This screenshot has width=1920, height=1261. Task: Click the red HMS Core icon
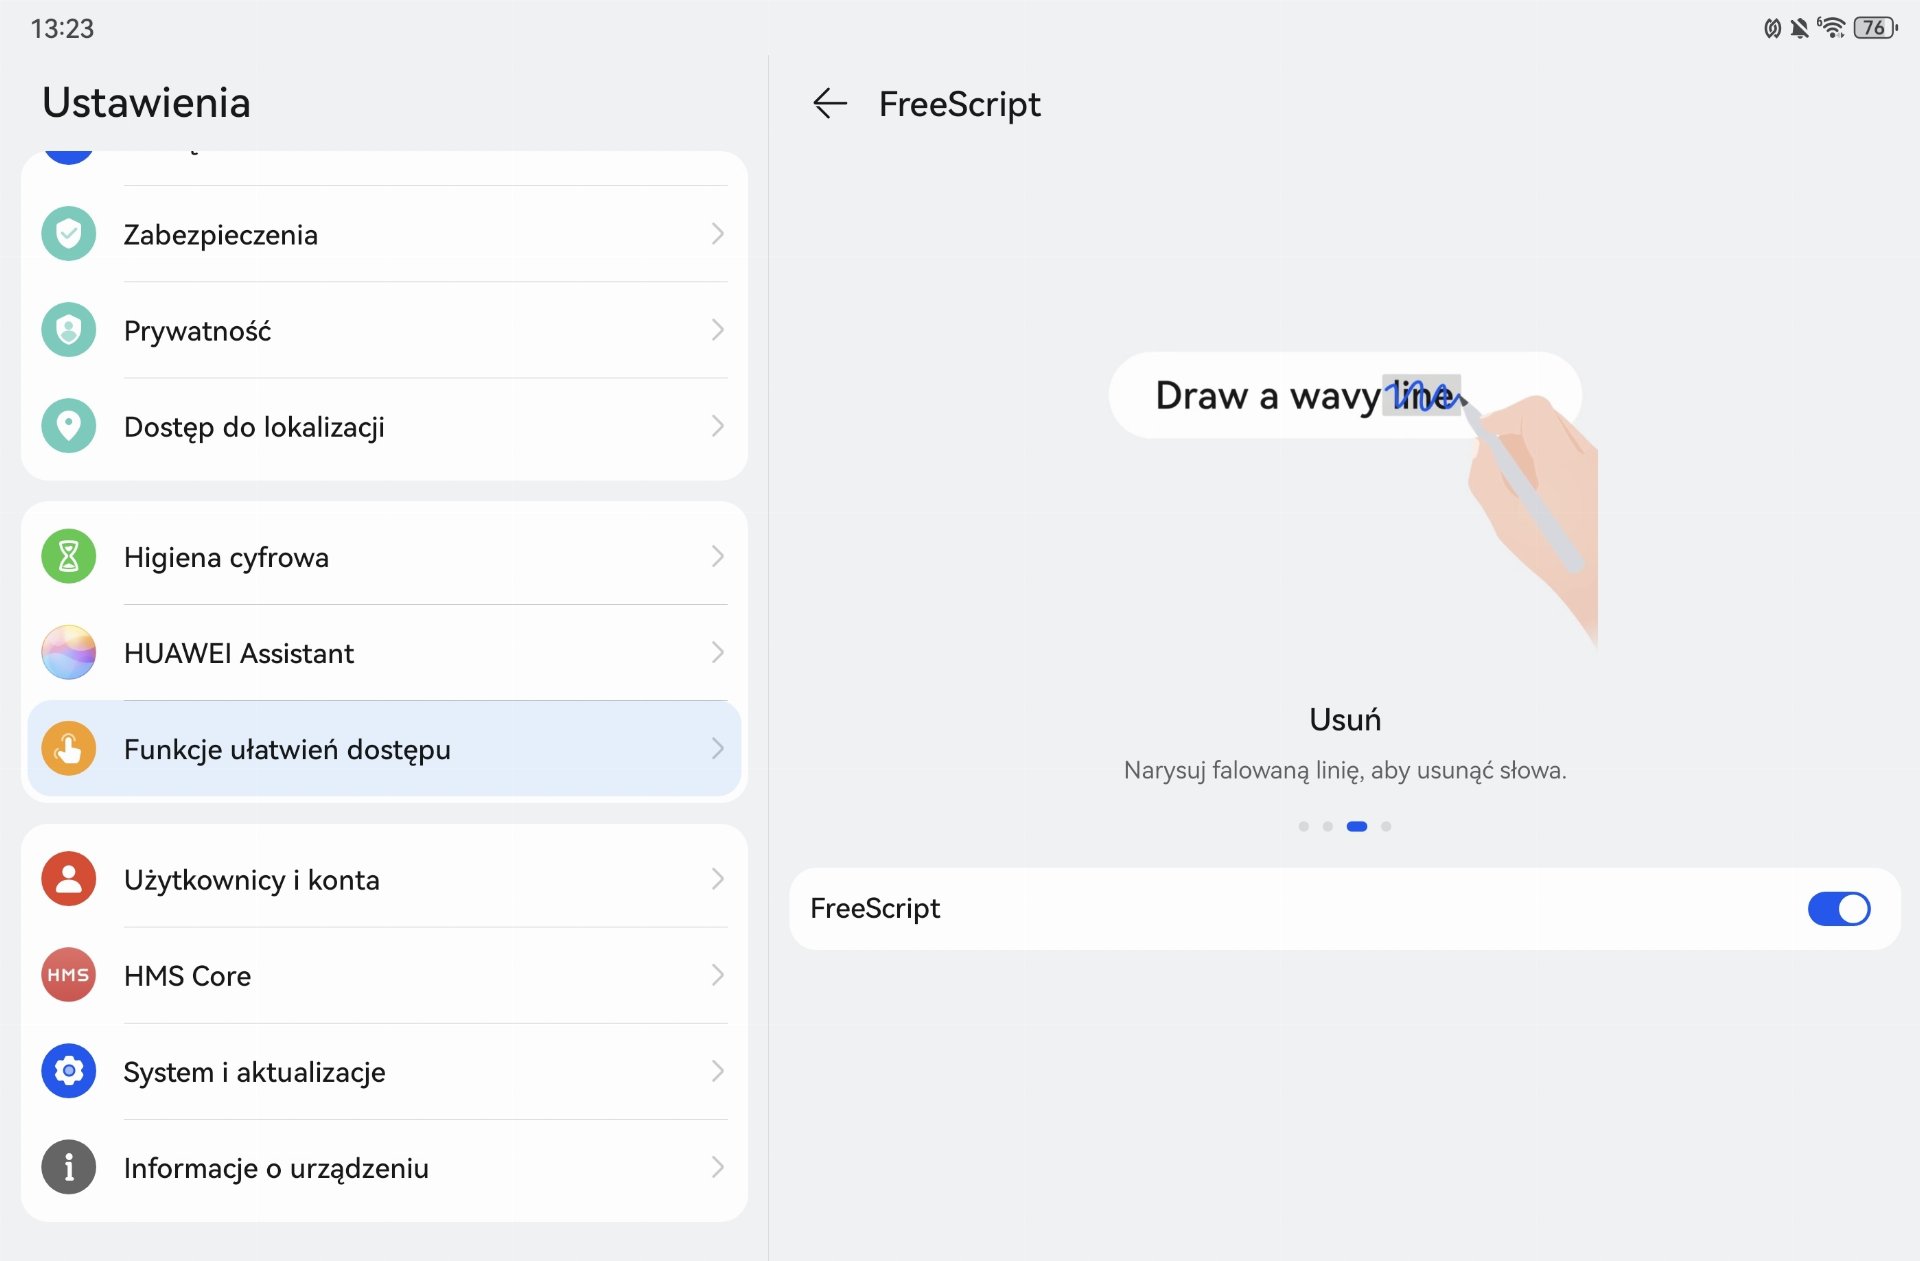(x=68, y=975)
